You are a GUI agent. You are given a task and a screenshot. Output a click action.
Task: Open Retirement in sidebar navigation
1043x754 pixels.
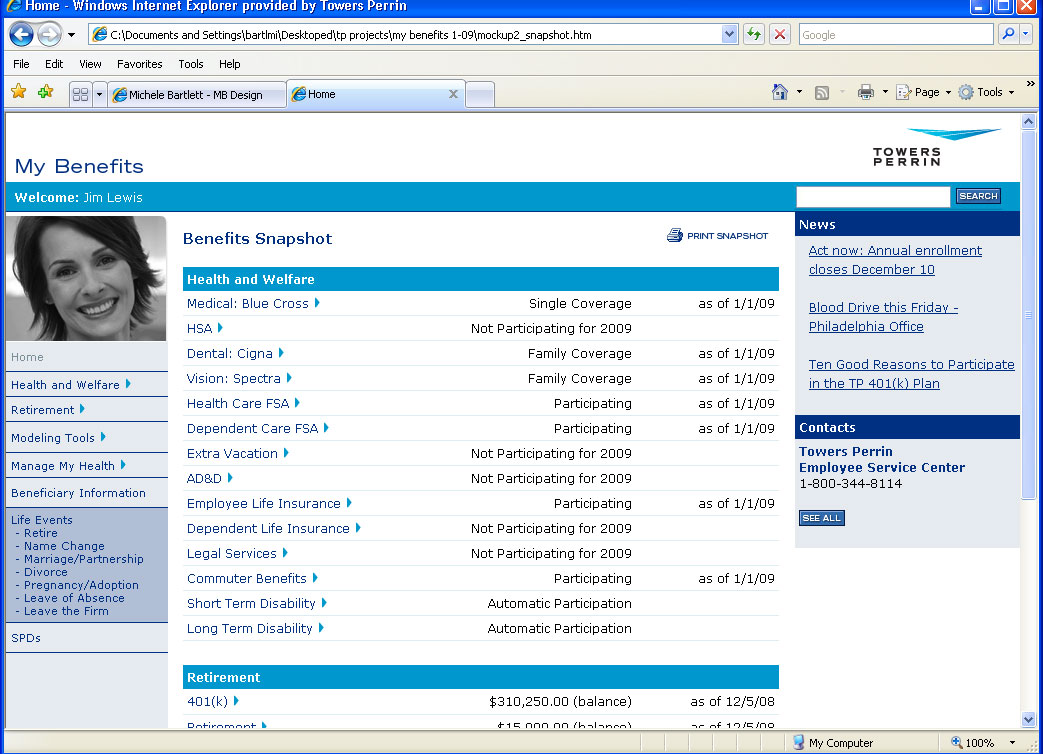click(43, 410)
